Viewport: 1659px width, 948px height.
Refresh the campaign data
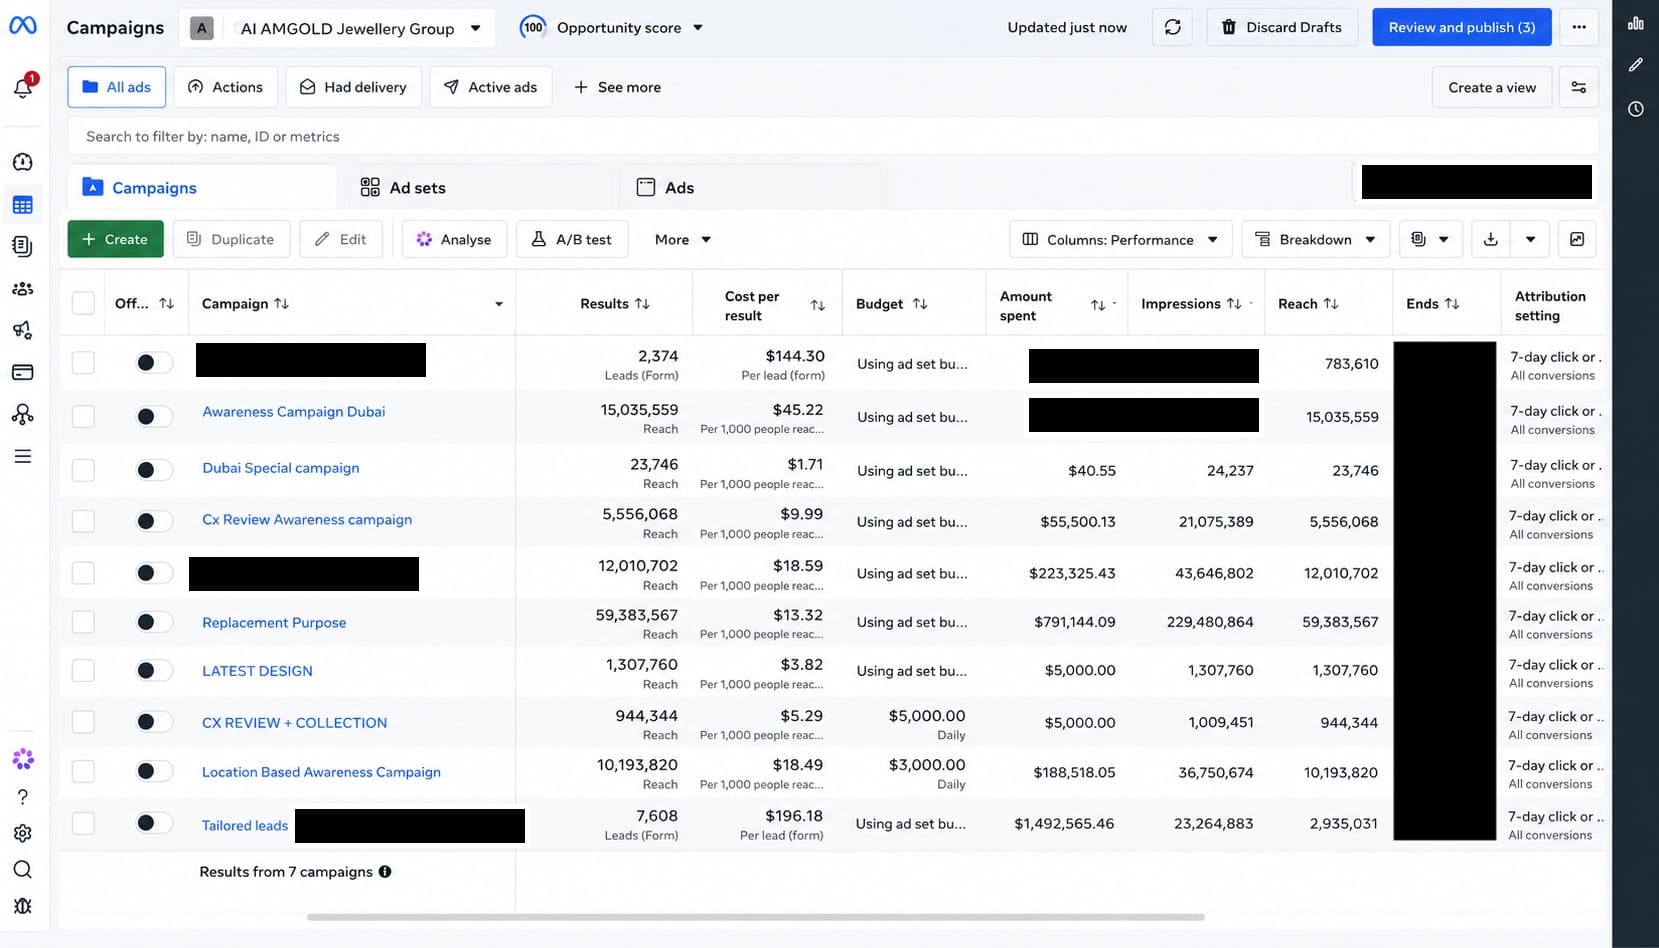pos(1173,27)
